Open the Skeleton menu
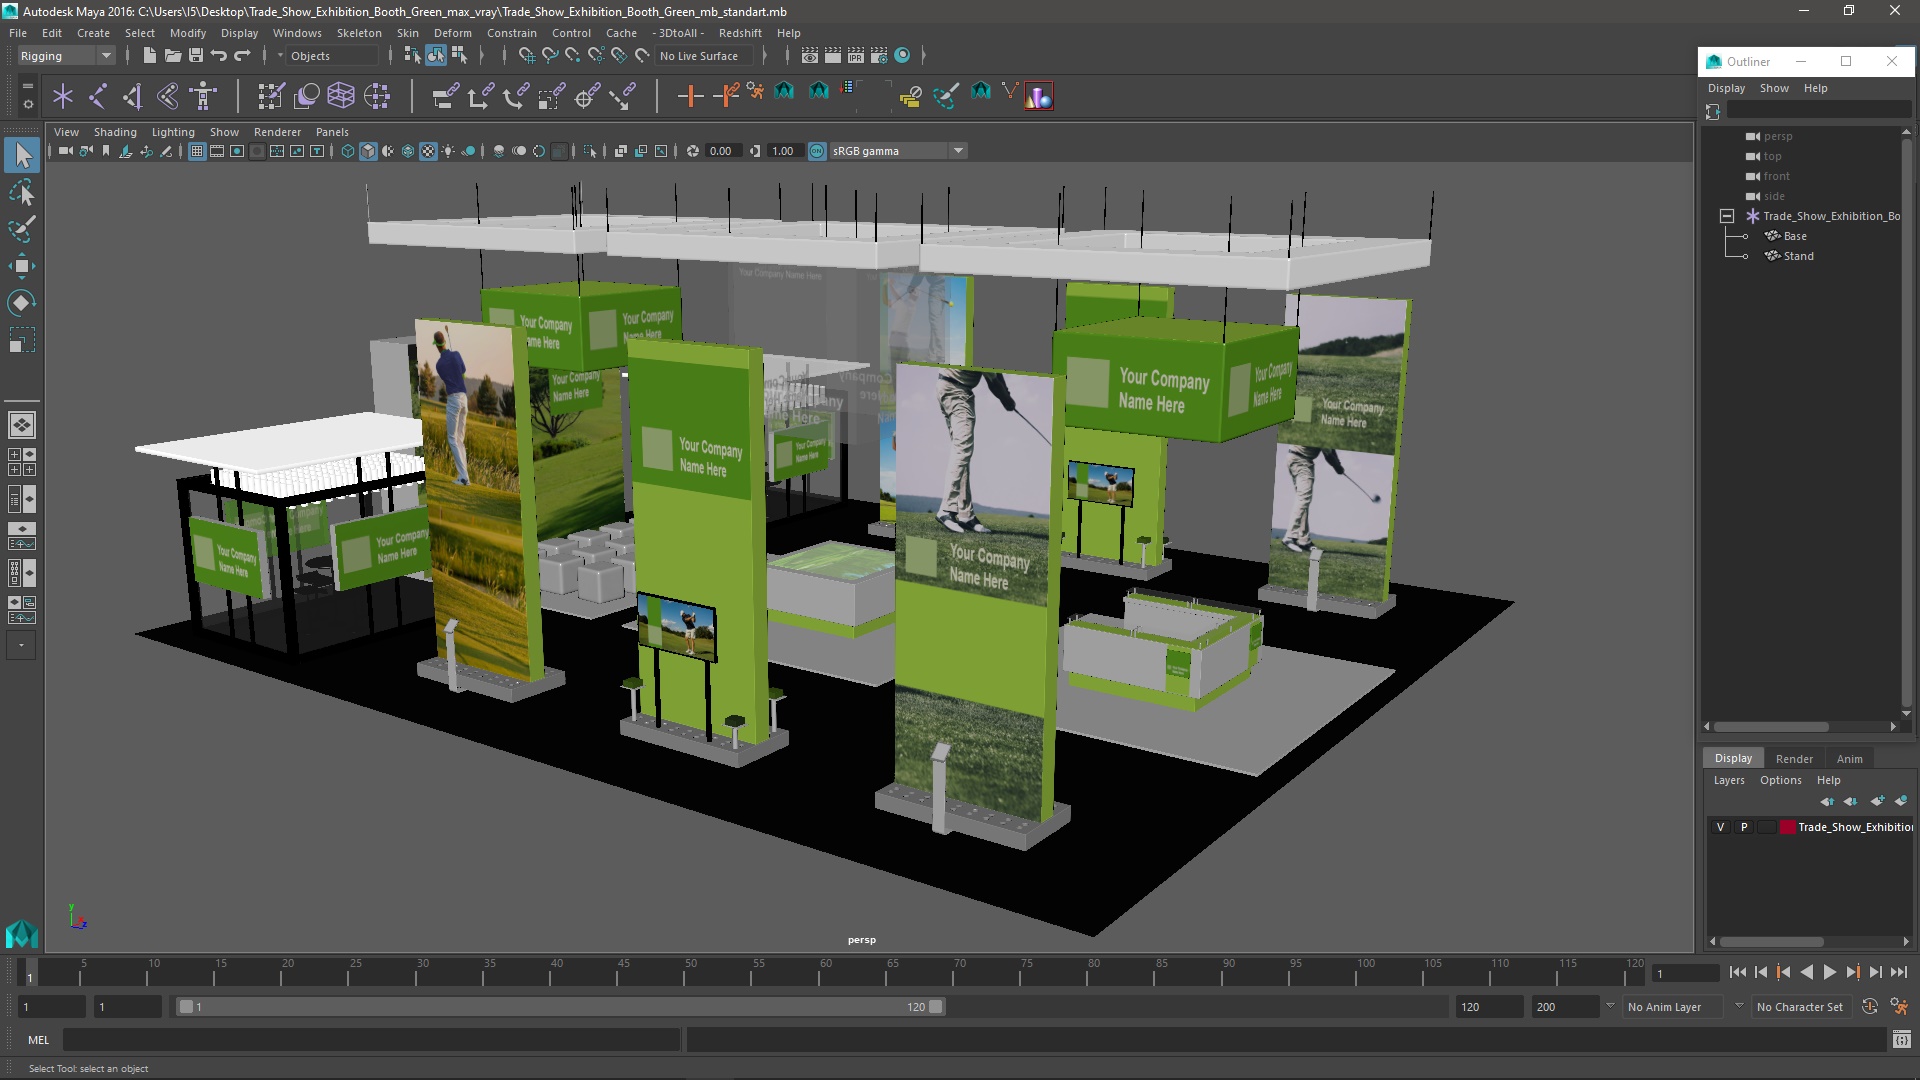 359,33
